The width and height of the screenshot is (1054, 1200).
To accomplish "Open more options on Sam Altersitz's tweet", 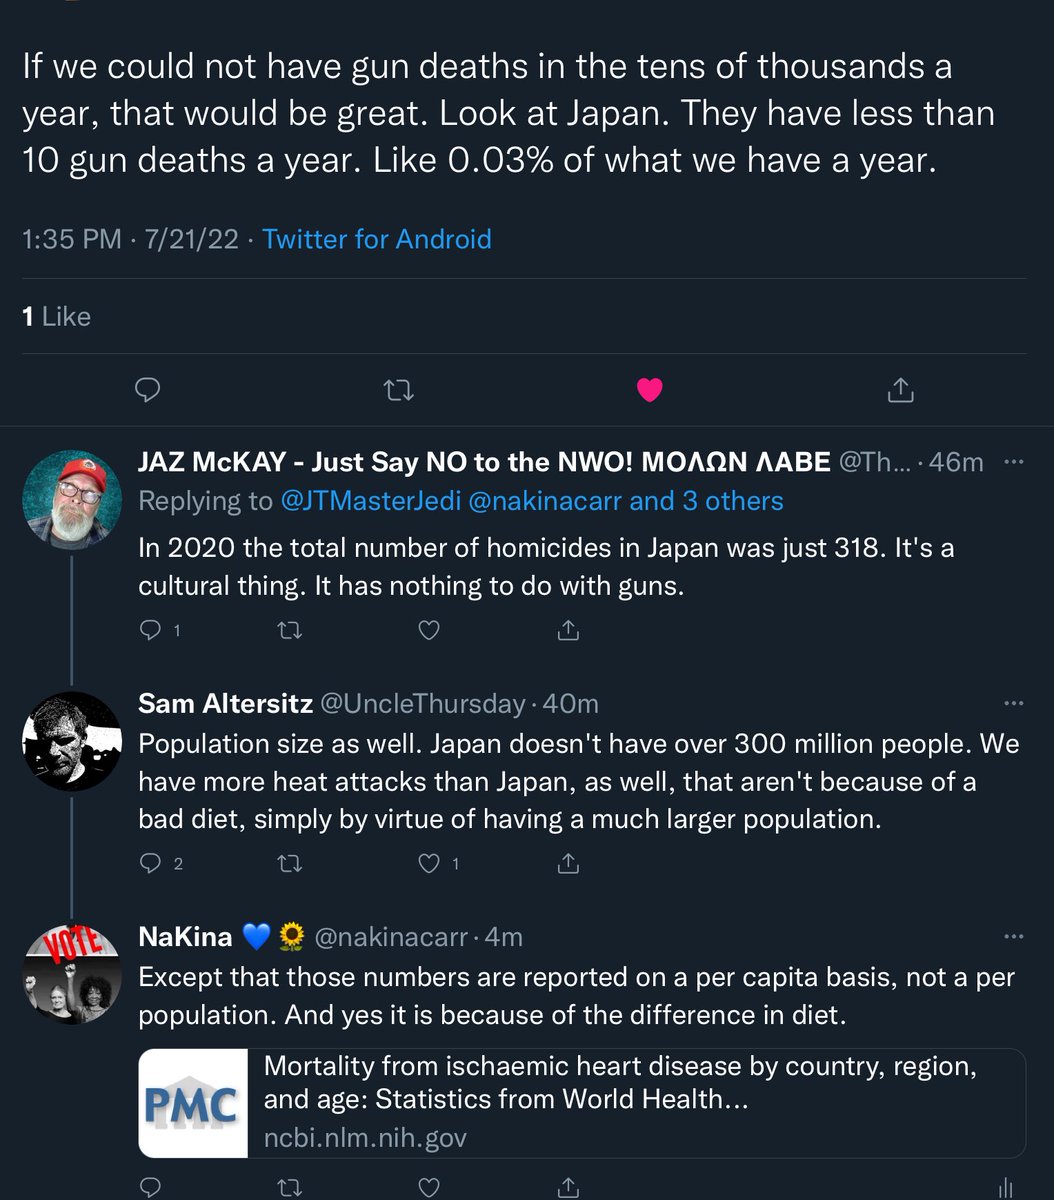I will pyautogui.click(x=1013, y=704).
